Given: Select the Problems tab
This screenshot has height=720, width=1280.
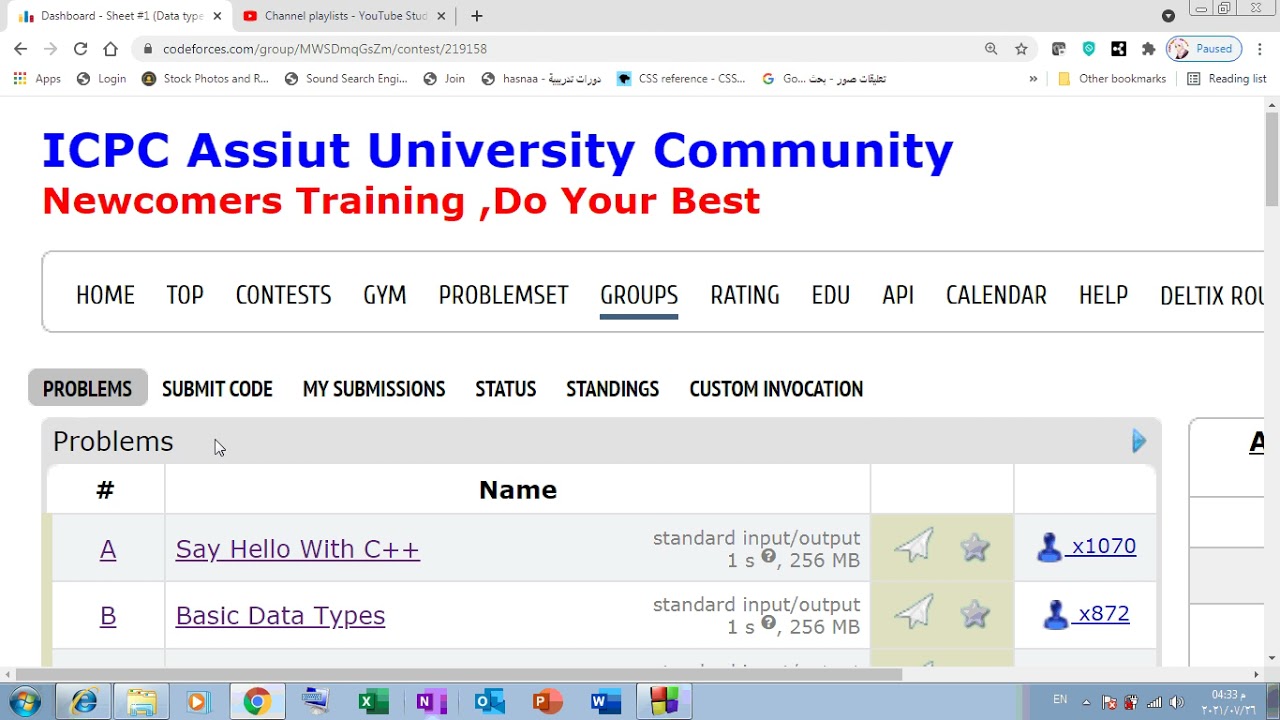Looking at the screenshot, I should point(87,389).
